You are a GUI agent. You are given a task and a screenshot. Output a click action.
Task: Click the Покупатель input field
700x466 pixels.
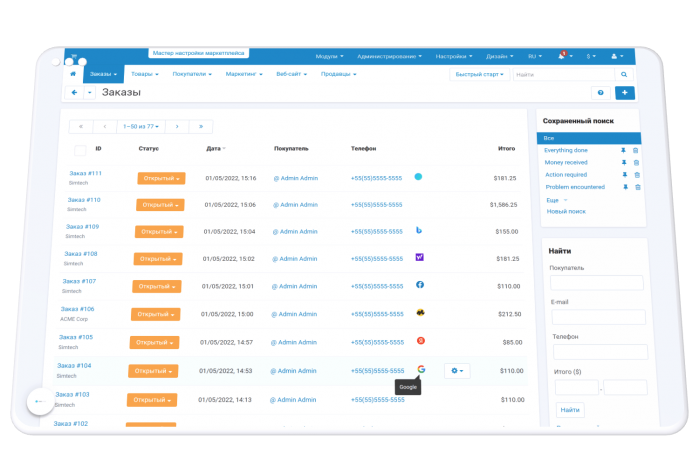coord(597,283)
